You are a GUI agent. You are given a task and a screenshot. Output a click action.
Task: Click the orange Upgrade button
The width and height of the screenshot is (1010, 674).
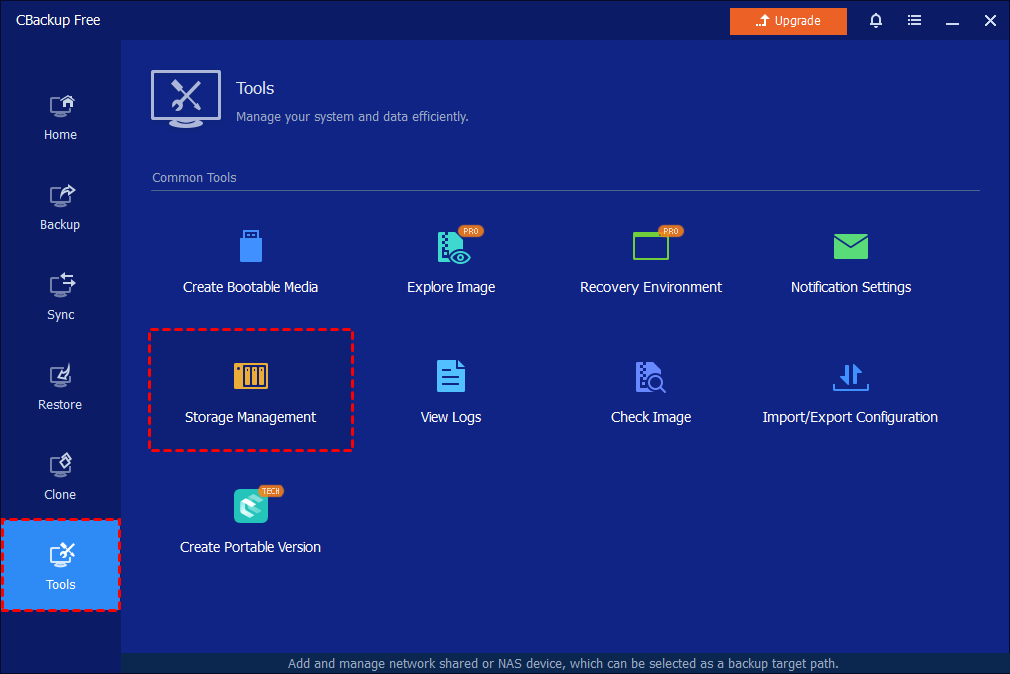(x=788, y=21)
